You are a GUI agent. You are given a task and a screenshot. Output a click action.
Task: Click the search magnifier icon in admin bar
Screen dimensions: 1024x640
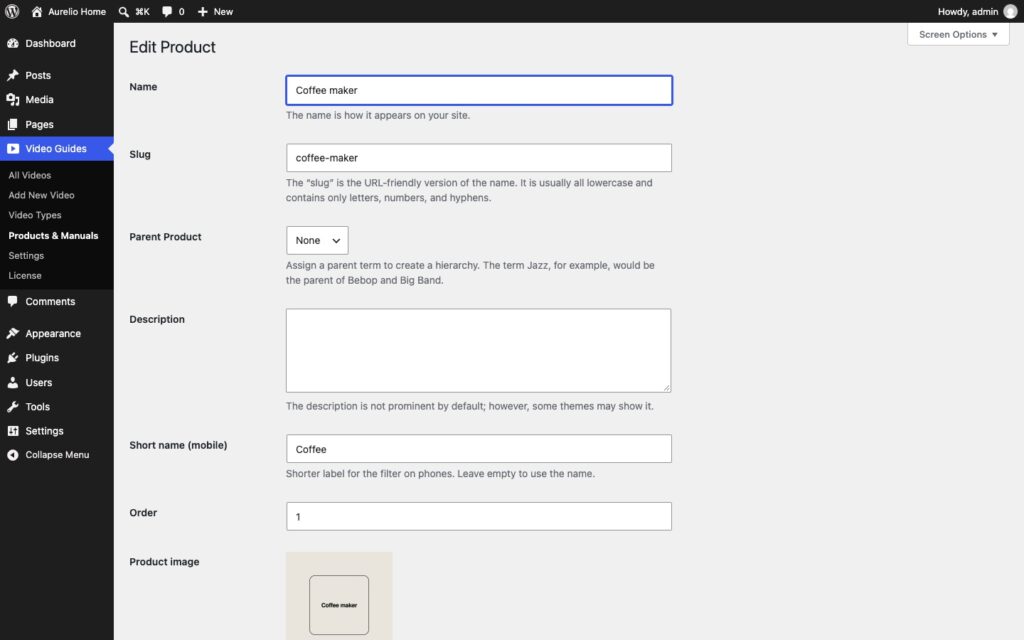coord(123,12)
